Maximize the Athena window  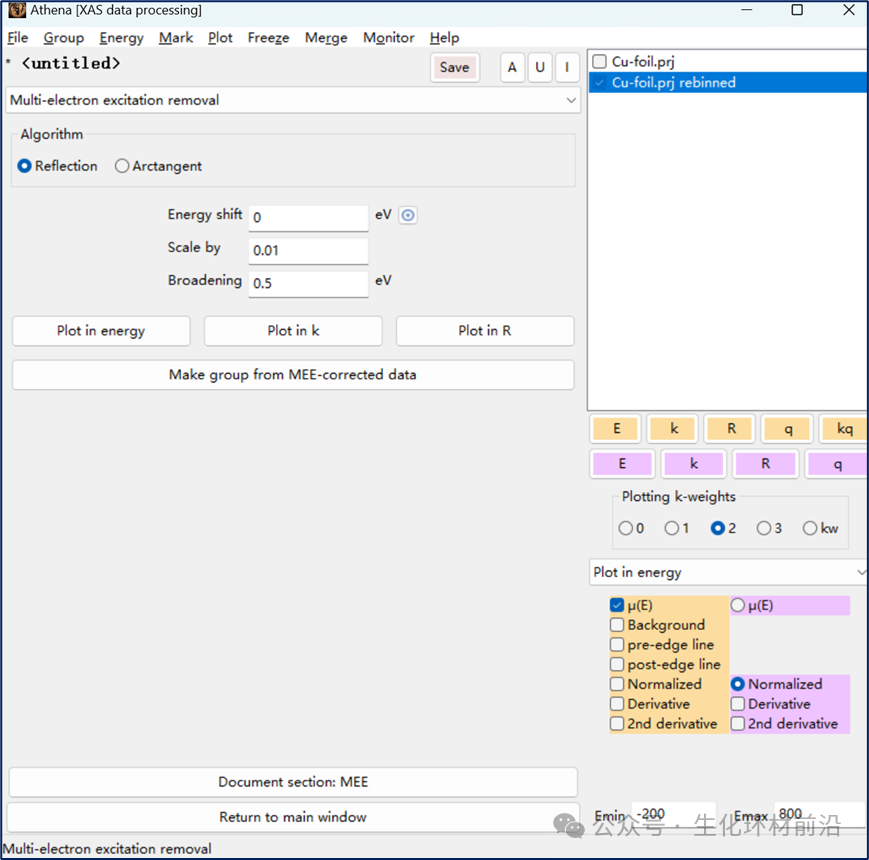(x=797, y=10)
